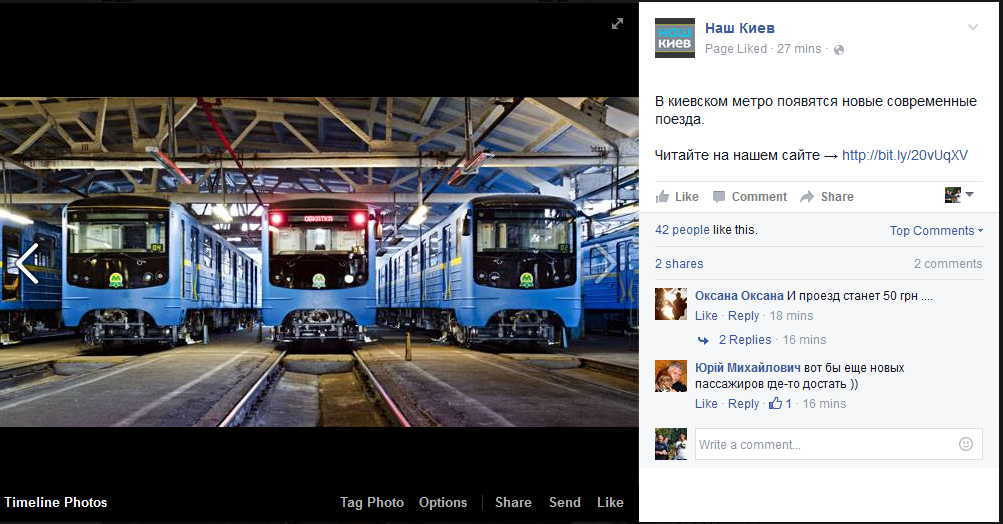Click Send in the photo bottom bar

tap(564, 502)
